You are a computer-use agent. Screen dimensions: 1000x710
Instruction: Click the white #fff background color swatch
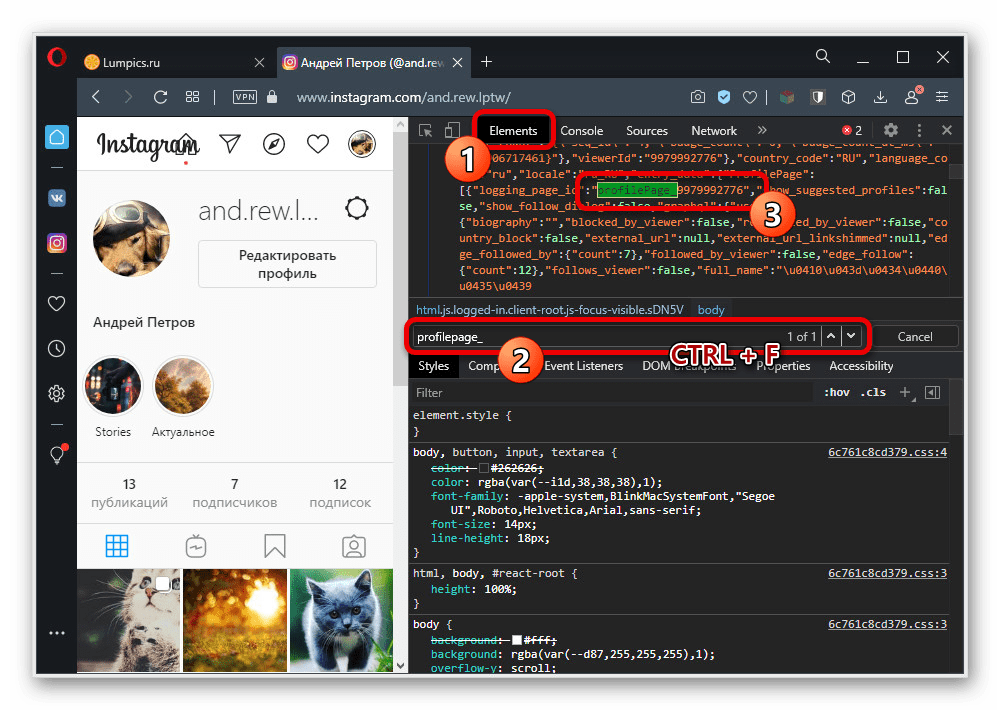517,639
